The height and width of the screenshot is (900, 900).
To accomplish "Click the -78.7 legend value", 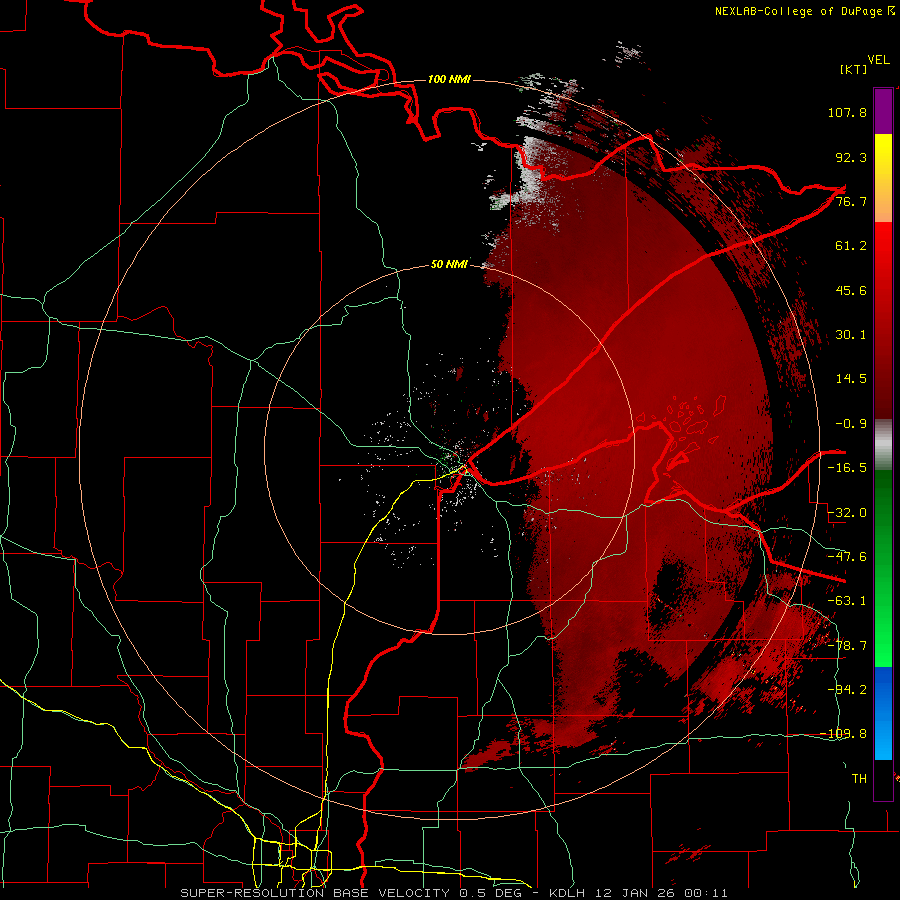I will 847,646.
